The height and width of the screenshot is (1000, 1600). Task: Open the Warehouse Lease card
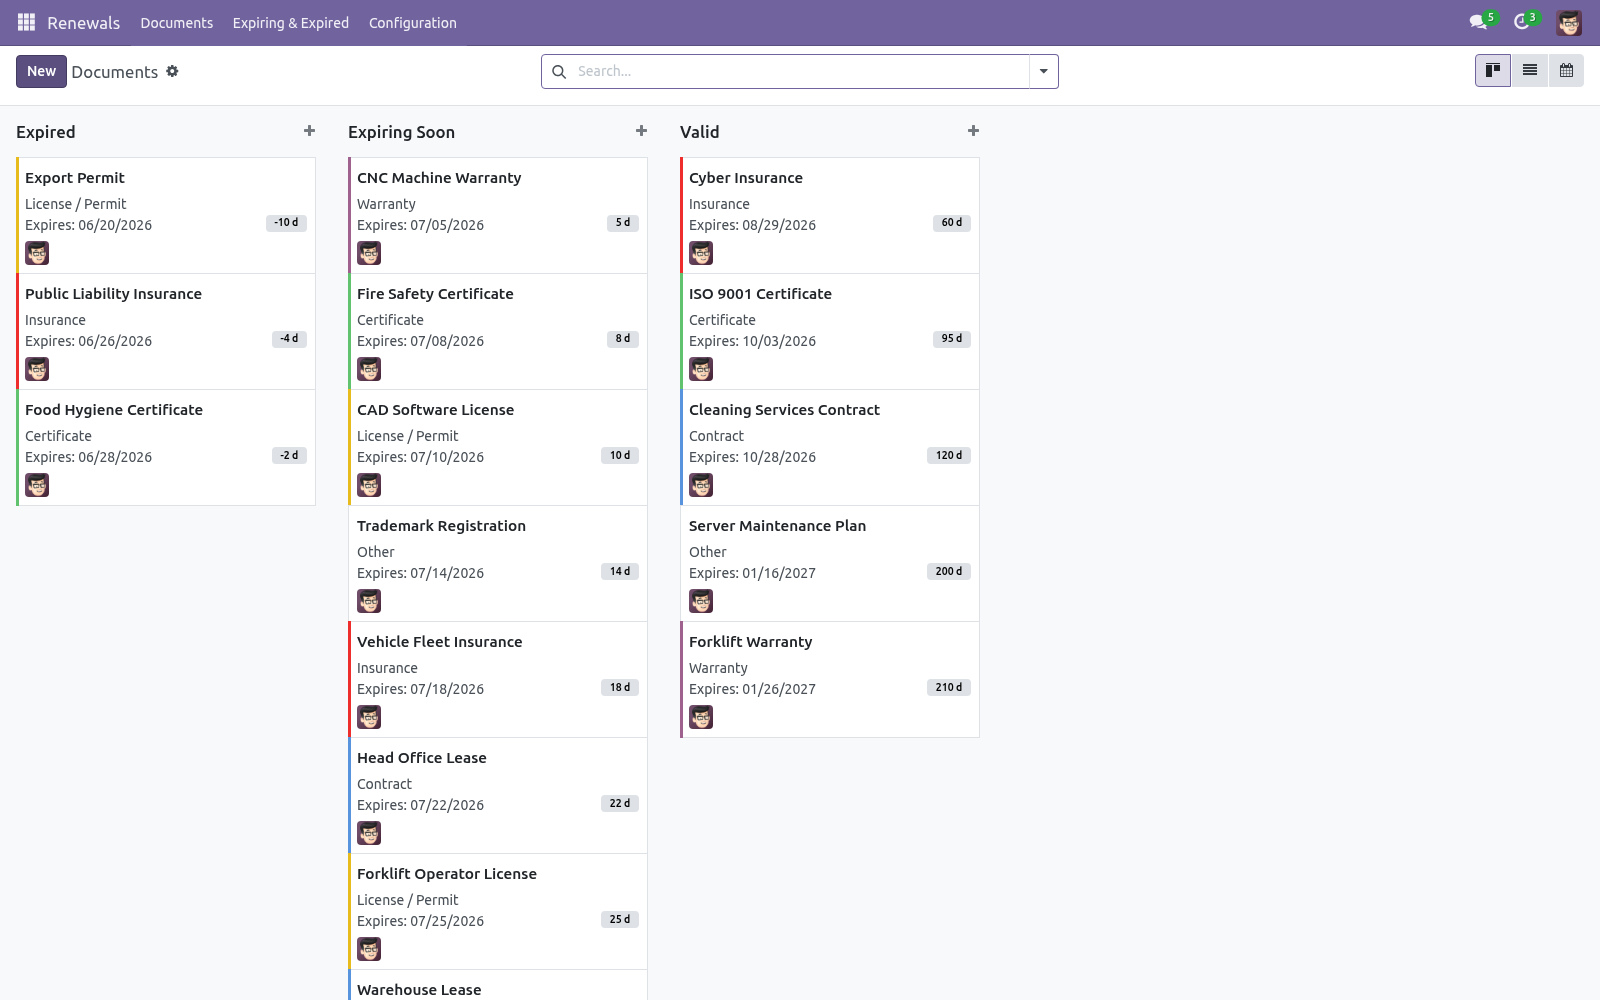point(498,986)
